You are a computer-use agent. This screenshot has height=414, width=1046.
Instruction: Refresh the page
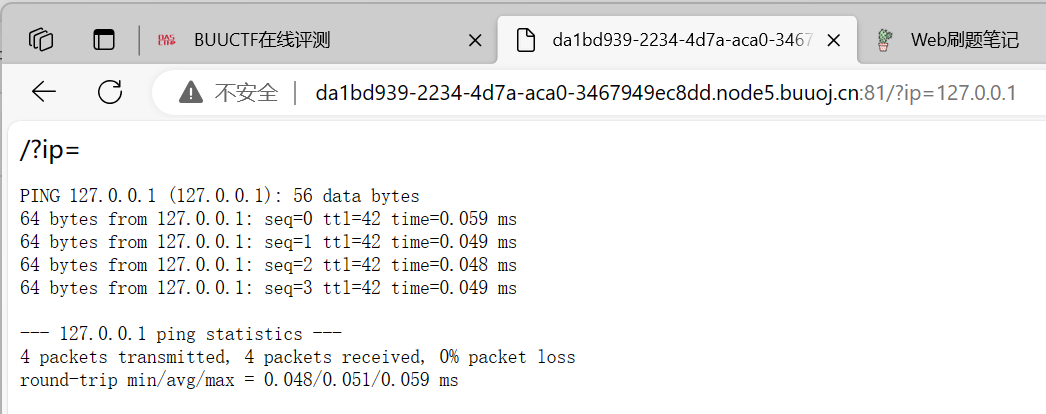(110, 92)
